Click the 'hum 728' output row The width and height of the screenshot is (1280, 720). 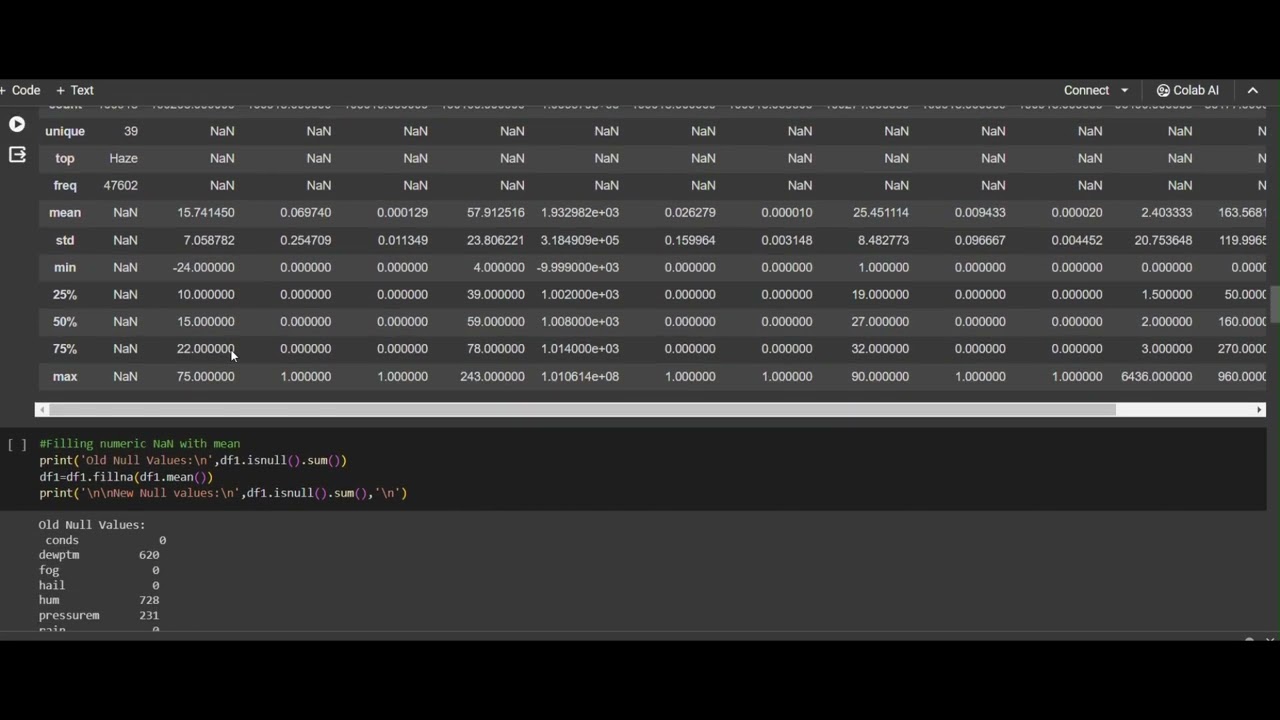(x=99, y=600)
